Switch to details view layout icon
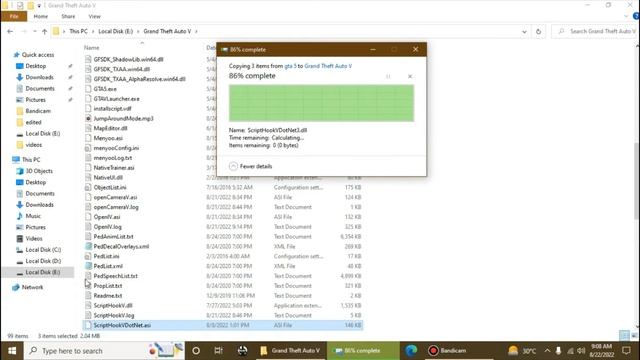This screenshot has height=360, width=640. pos(624,336)
